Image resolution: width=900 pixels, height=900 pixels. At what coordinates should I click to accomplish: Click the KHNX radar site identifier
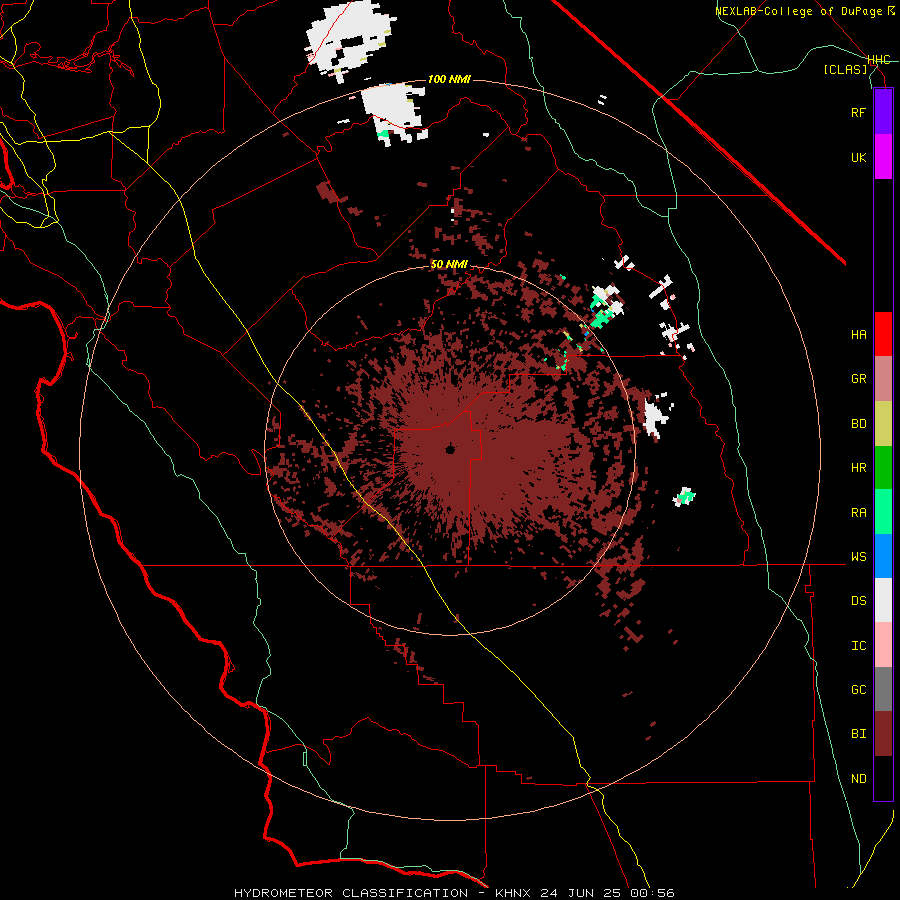[x=514, y=893]
